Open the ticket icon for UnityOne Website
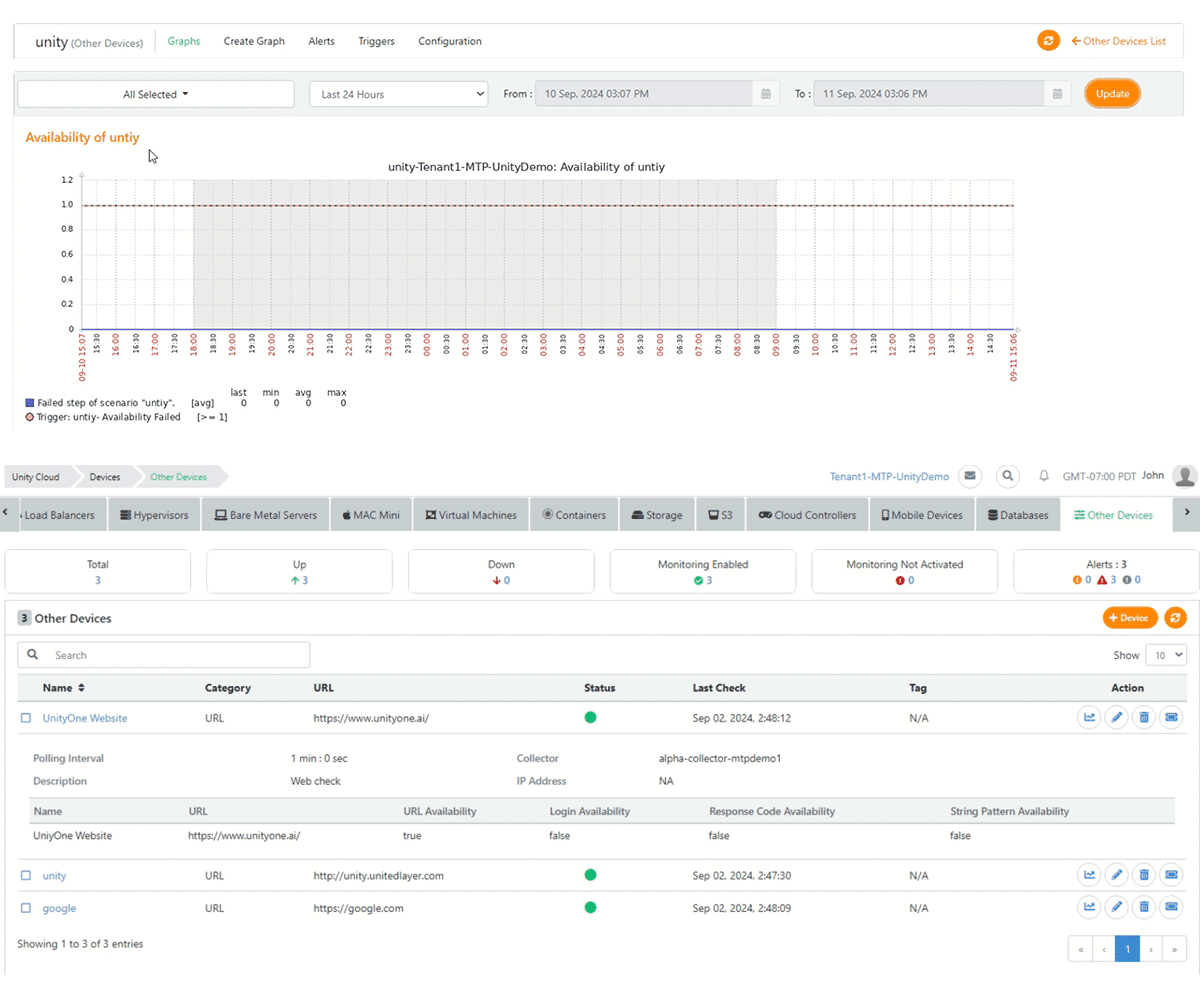The width and height of the screenshot is (1200, 1000). 1171,717
